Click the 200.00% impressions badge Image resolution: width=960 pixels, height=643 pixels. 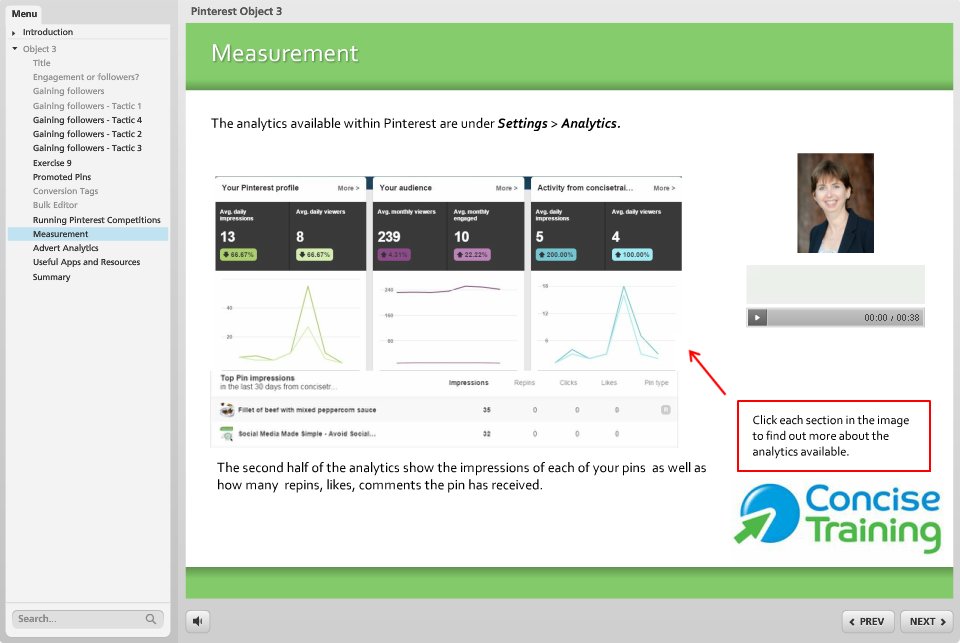point(556,254)
